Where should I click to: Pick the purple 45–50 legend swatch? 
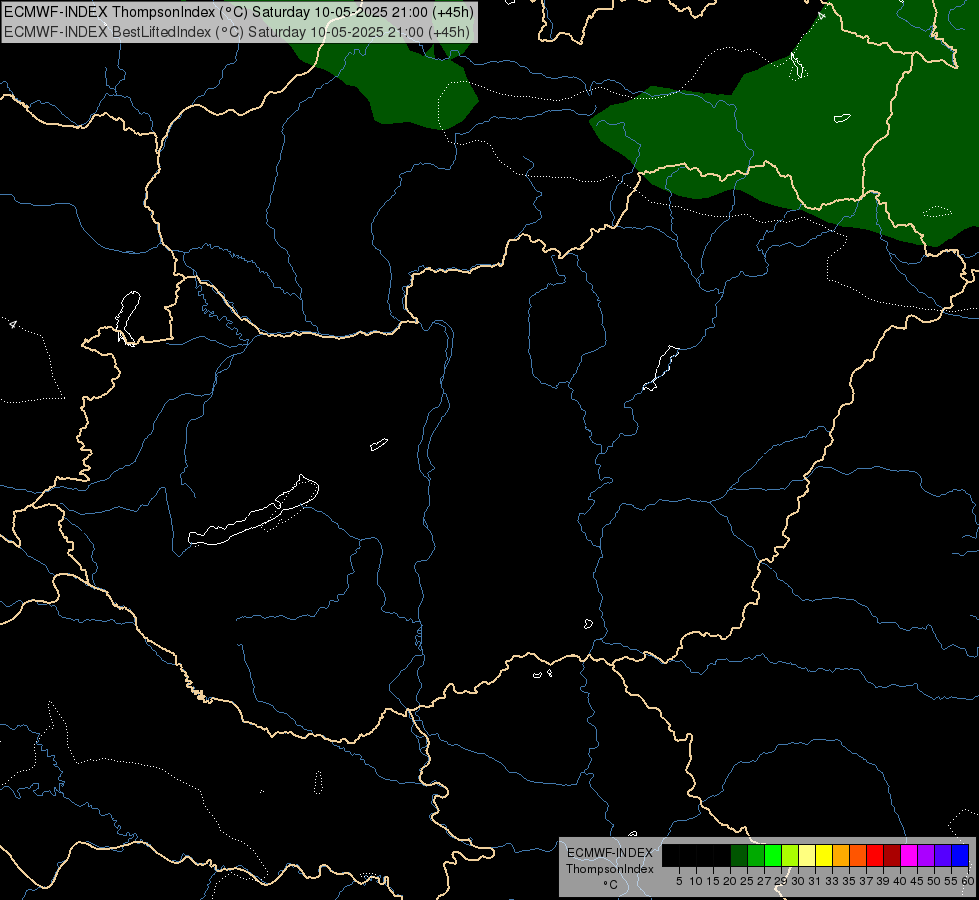point(926,855)
